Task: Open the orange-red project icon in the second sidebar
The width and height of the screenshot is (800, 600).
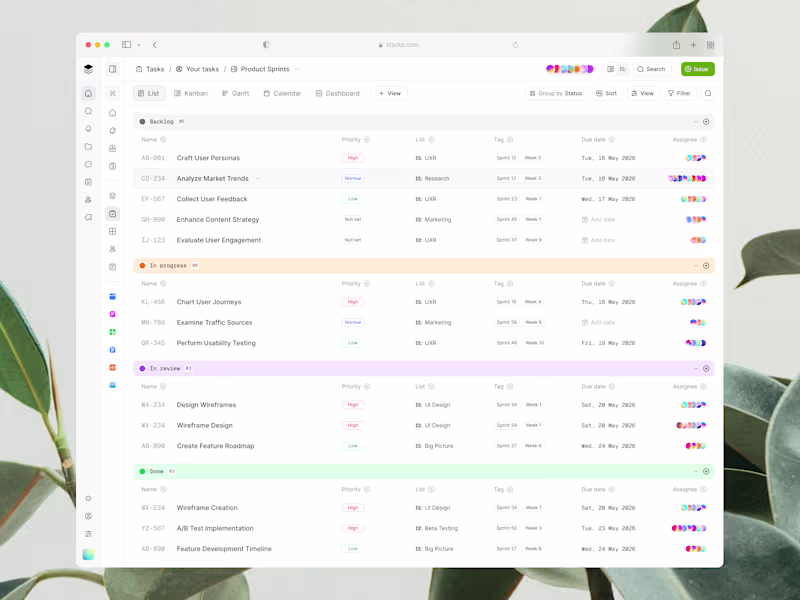Action: pos(113,367)
